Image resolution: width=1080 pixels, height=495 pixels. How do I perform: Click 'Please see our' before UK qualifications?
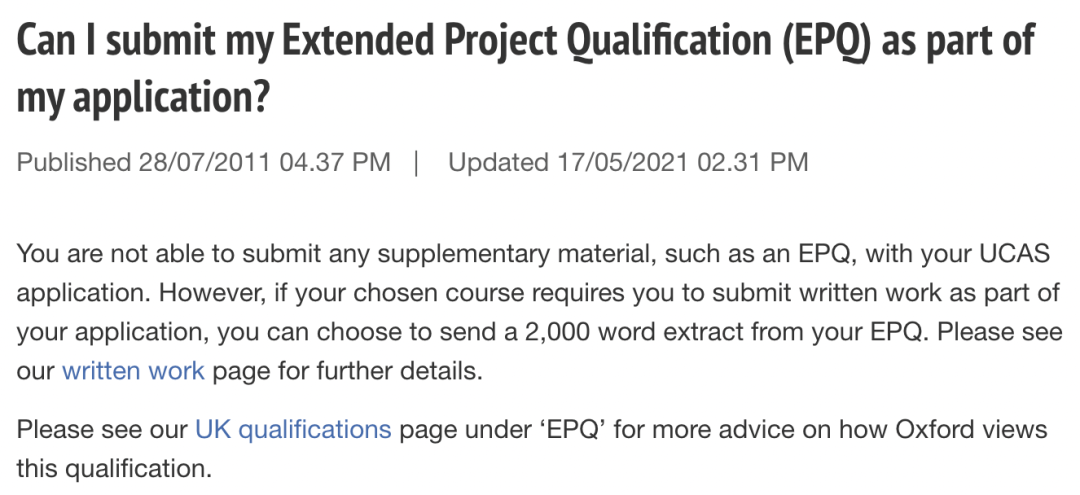tap(102, 430)
